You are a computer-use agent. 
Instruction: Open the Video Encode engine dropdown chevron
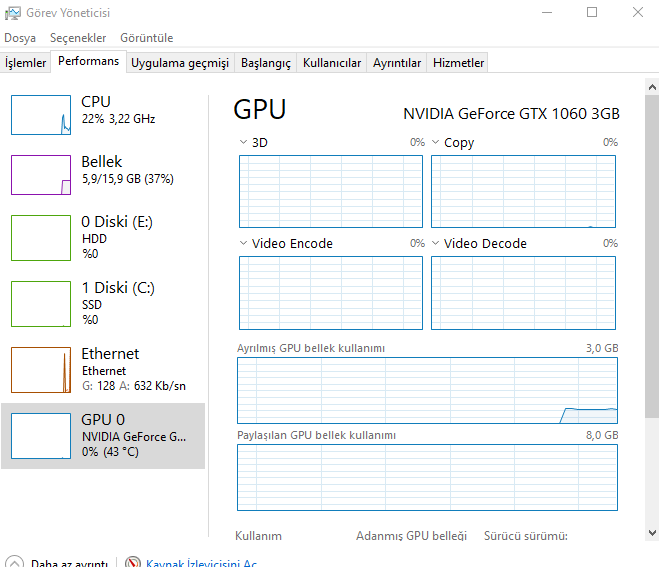[243, 243]
